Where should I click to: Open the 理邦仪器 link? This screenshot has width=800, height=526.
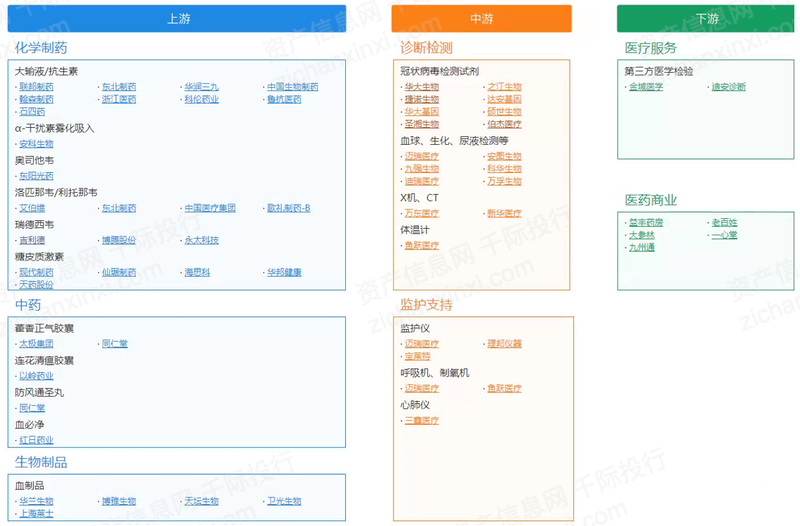(x=505, y=344)
